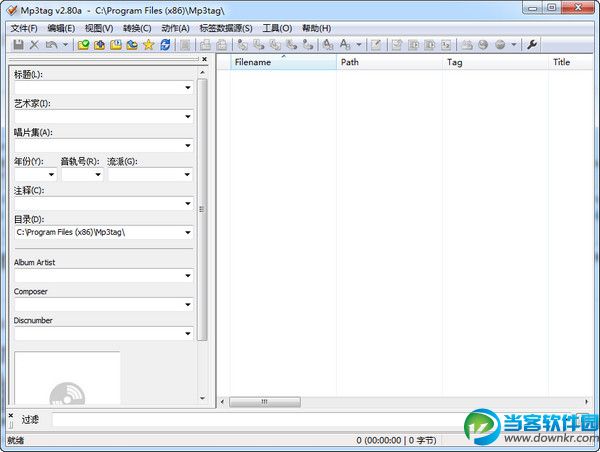This screenshot has height=452, width=600.
Task: Open the 转换(C) menu
Action: [137, 28]
